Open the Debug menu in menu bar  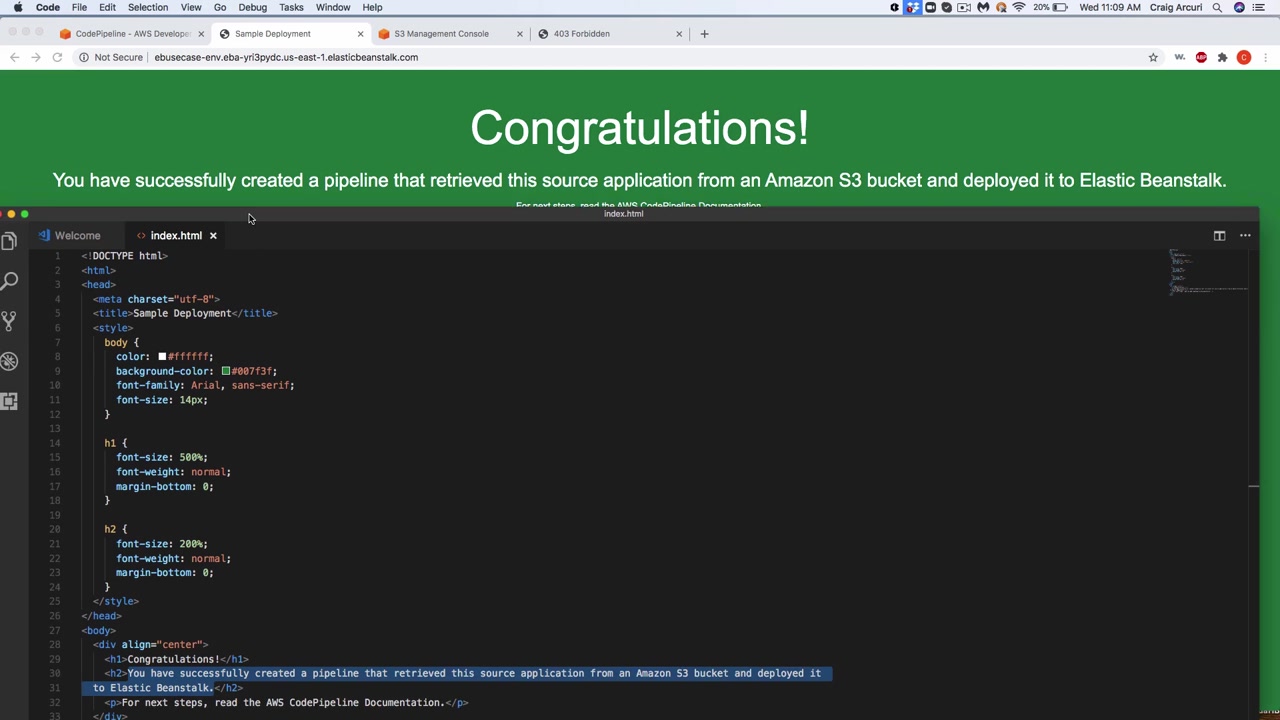pyautogui.click(x=252, y=7)
